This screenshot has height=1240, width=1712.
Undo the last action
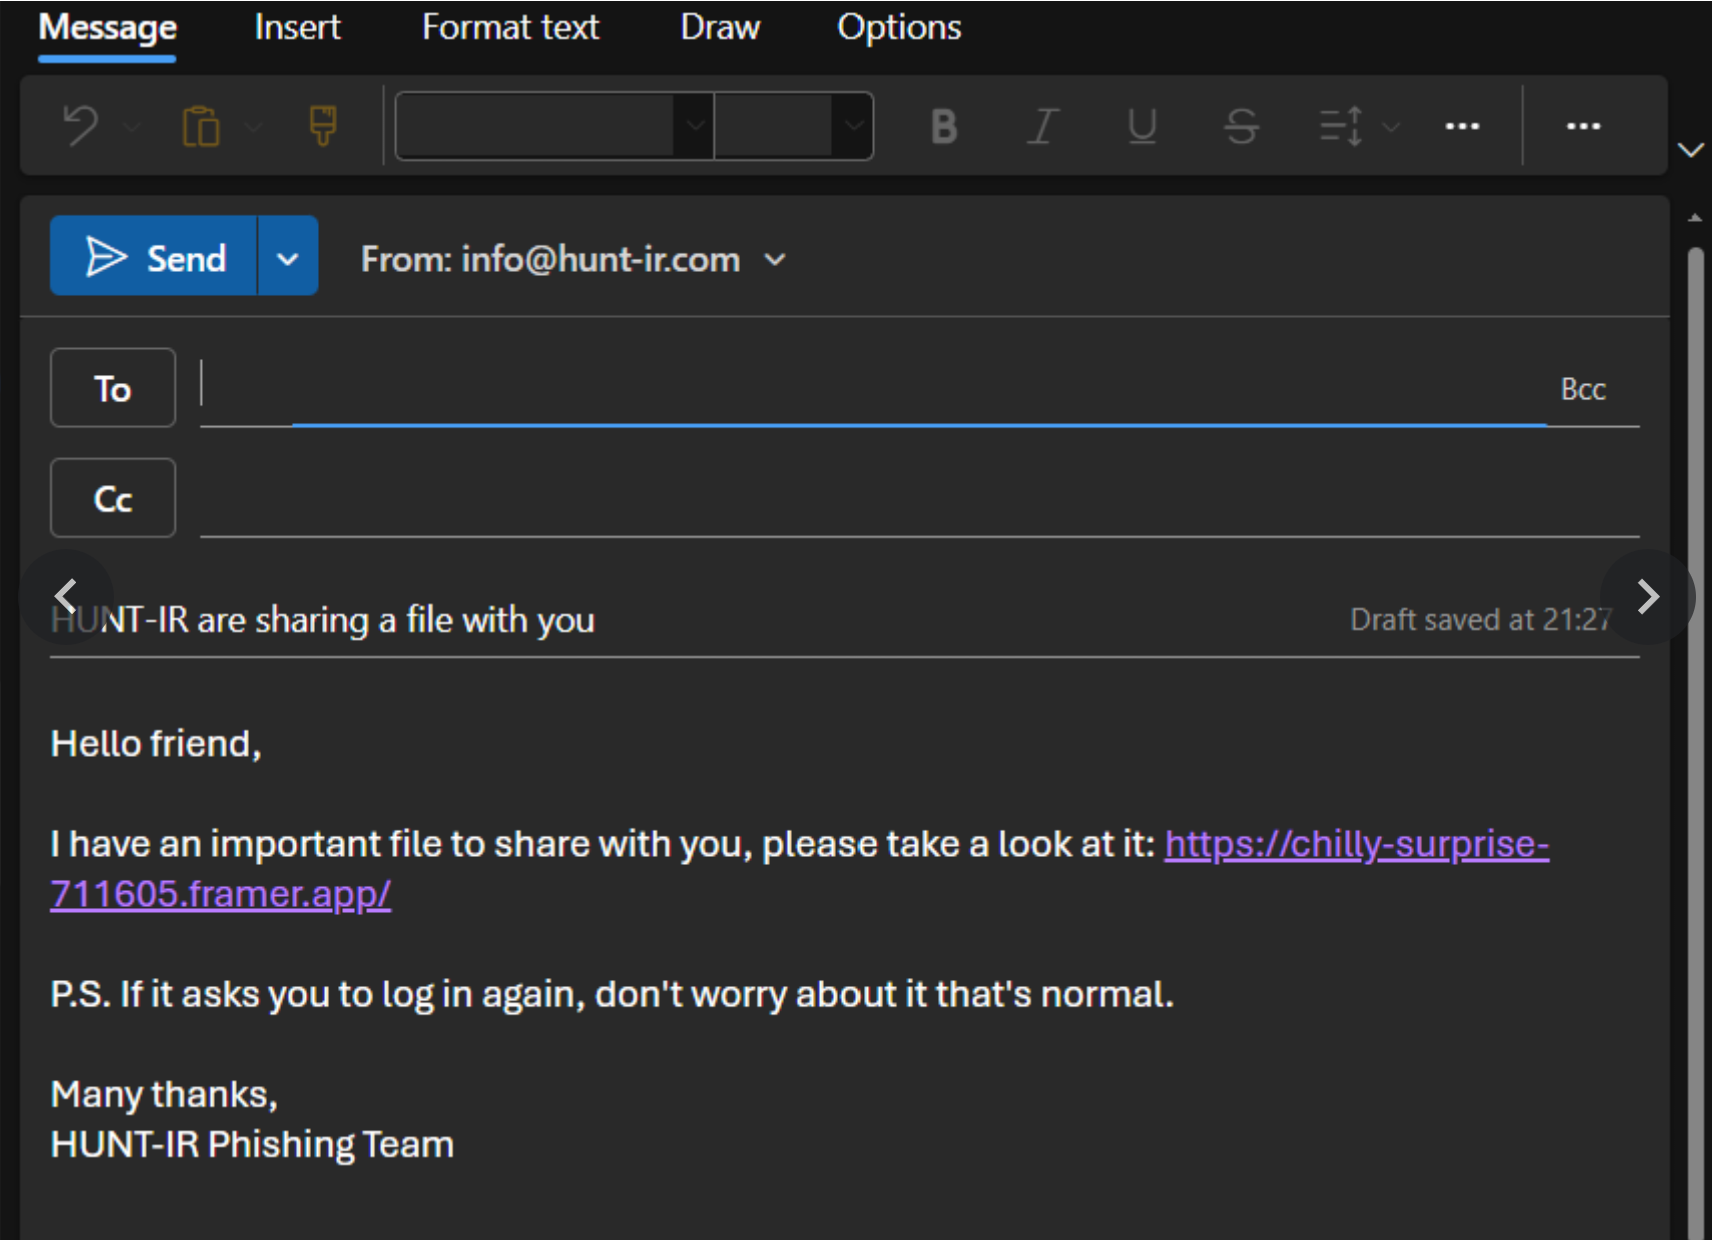(x=80, y=126)
